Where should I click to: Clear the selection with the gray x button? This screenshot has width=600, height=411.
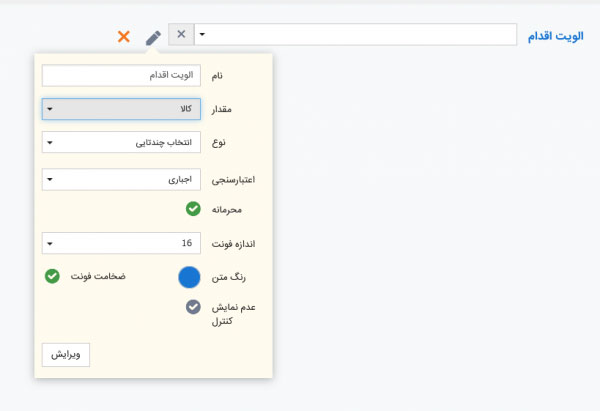(x=181, y=35)
